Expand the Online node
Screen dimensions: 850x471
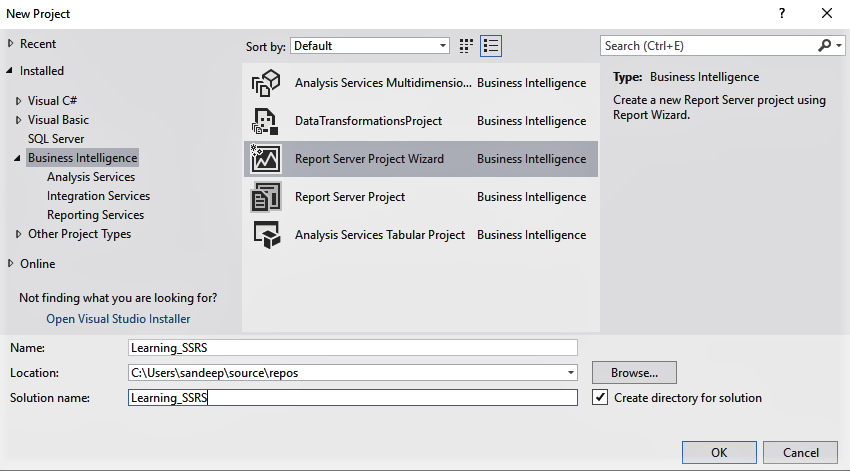[x=10, y=263]
